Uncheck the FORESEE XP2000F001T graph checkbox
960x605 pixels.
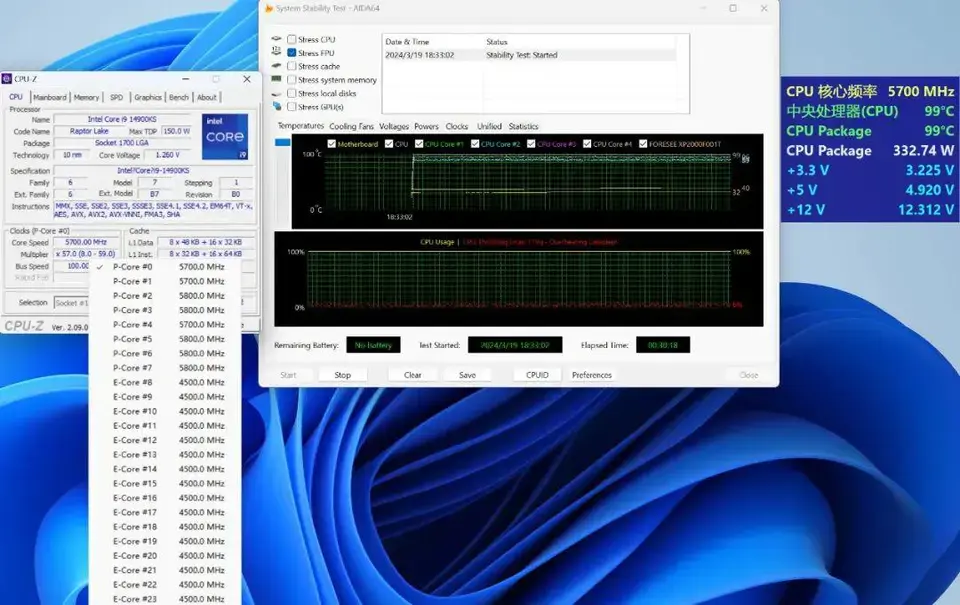point(643,144)
